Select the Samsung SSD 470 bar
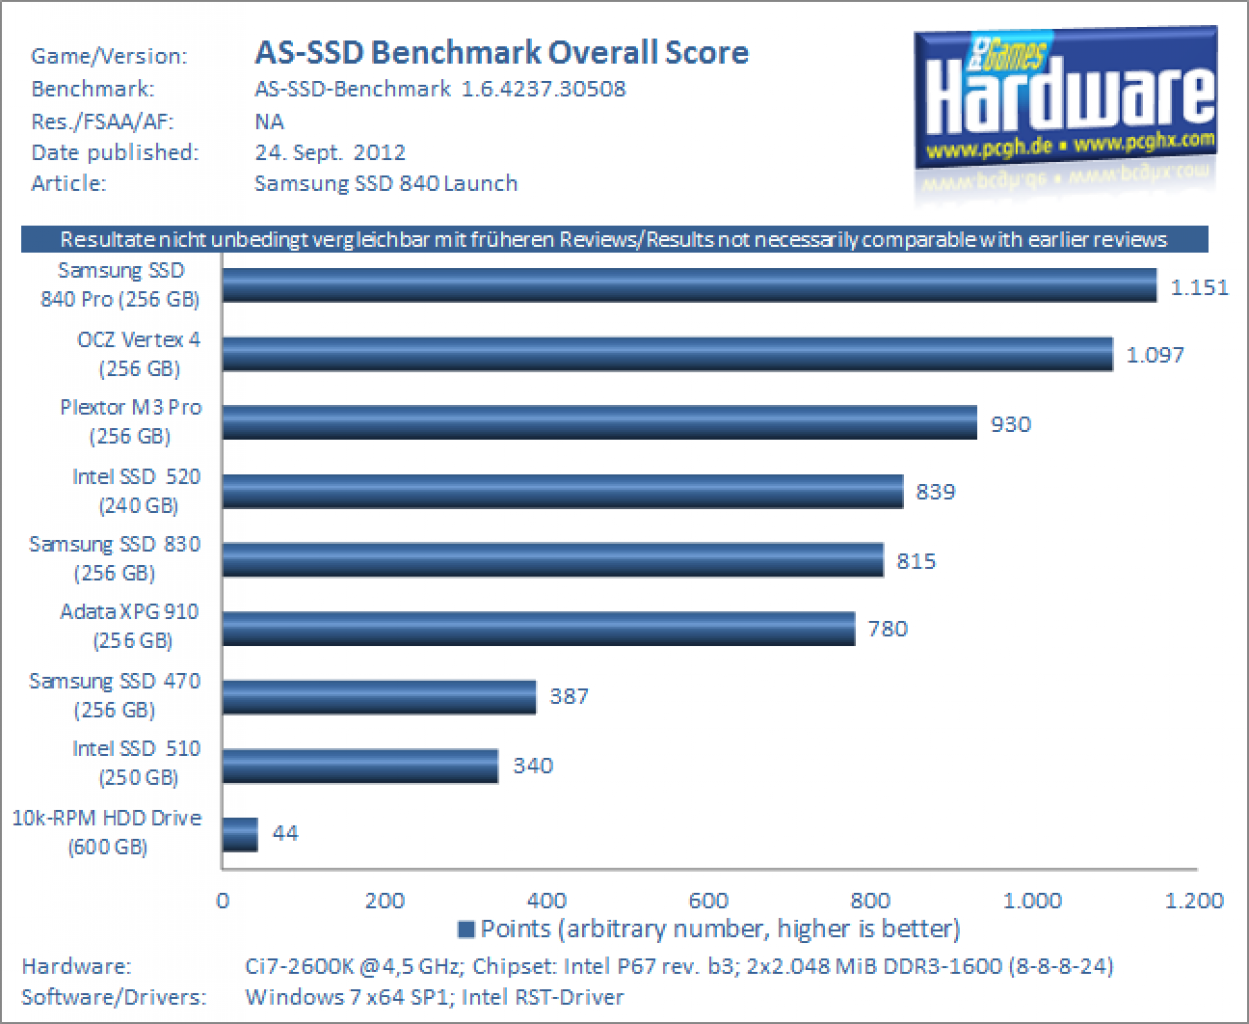 click(x=379, y=697)
